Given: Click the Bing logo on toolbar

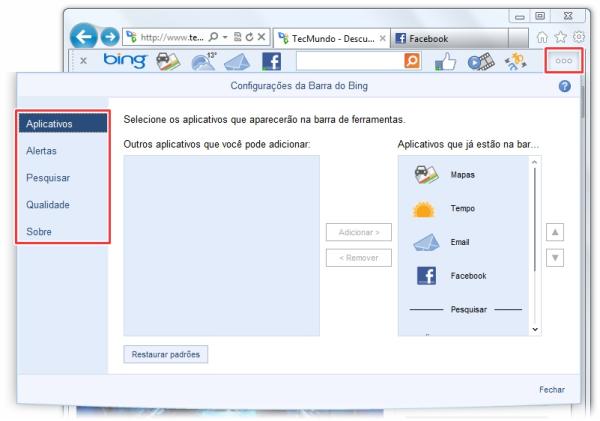Looking at the screenshot, I should click(125, 60).
